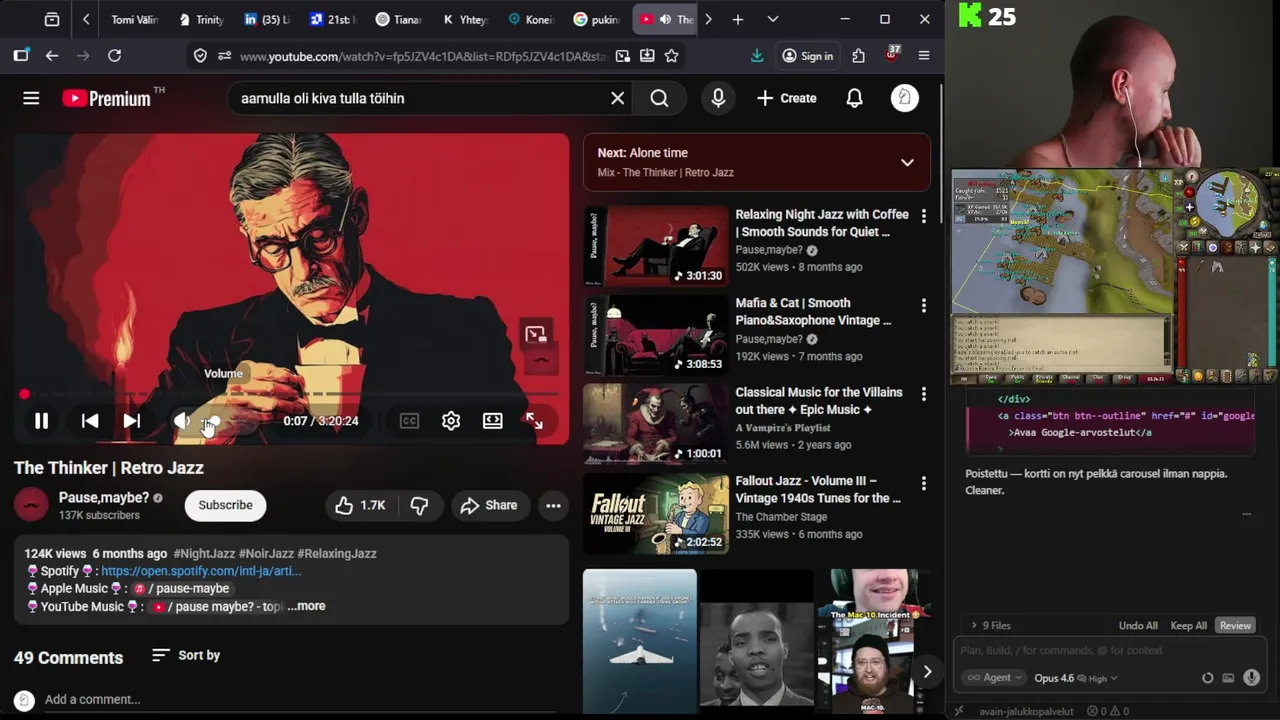Viewport: 1280px width, 720px height.
Task: Switch to the Trinity browser tab
Action: [200, 19]
